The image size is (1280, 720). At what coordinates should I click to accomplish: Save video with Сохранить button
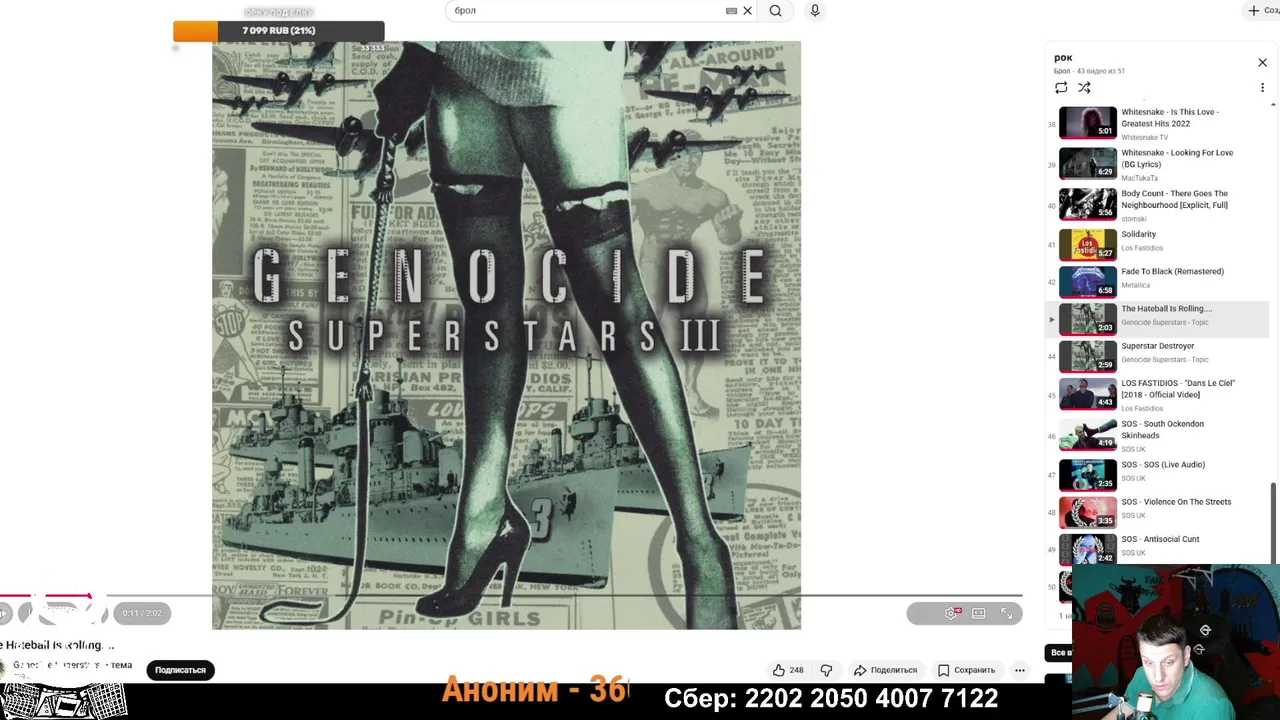[x=966, y=670]
